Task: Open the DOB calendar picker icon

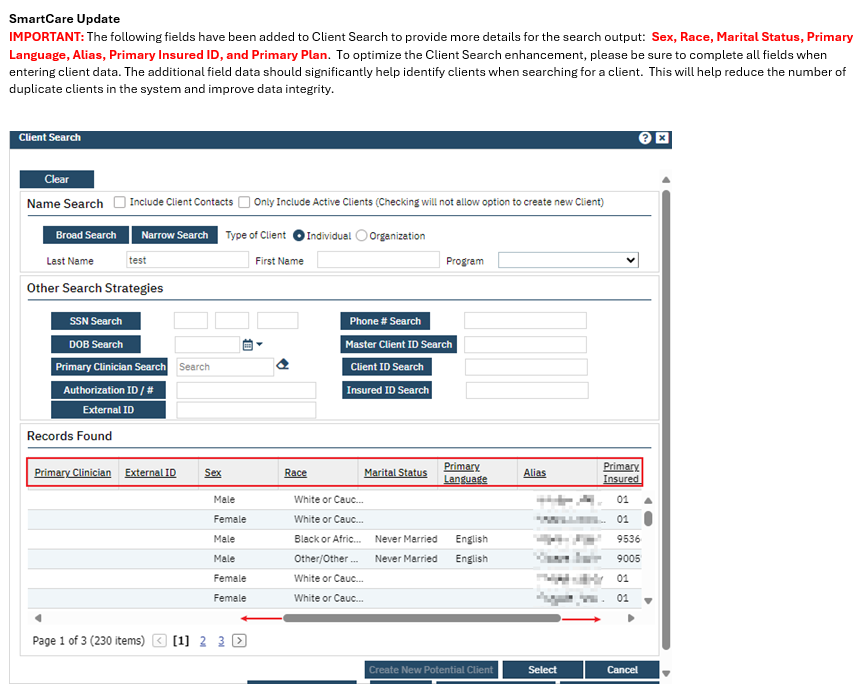Action: tap(248, 345)
